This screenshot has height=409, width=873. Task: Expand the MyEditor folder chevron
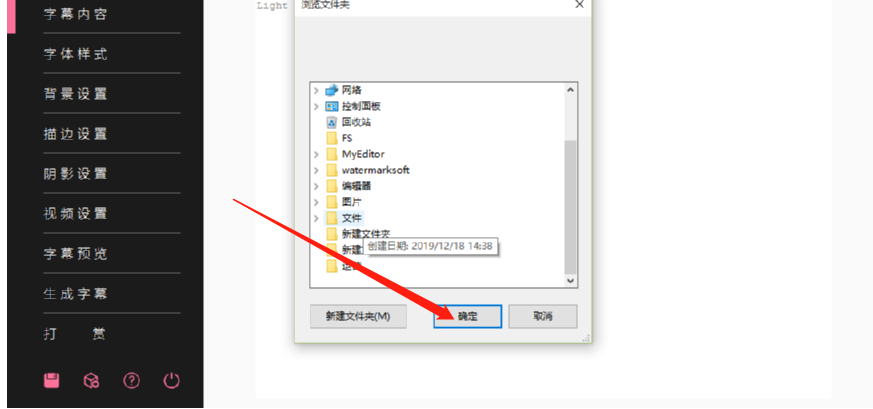tap(316, 154)
